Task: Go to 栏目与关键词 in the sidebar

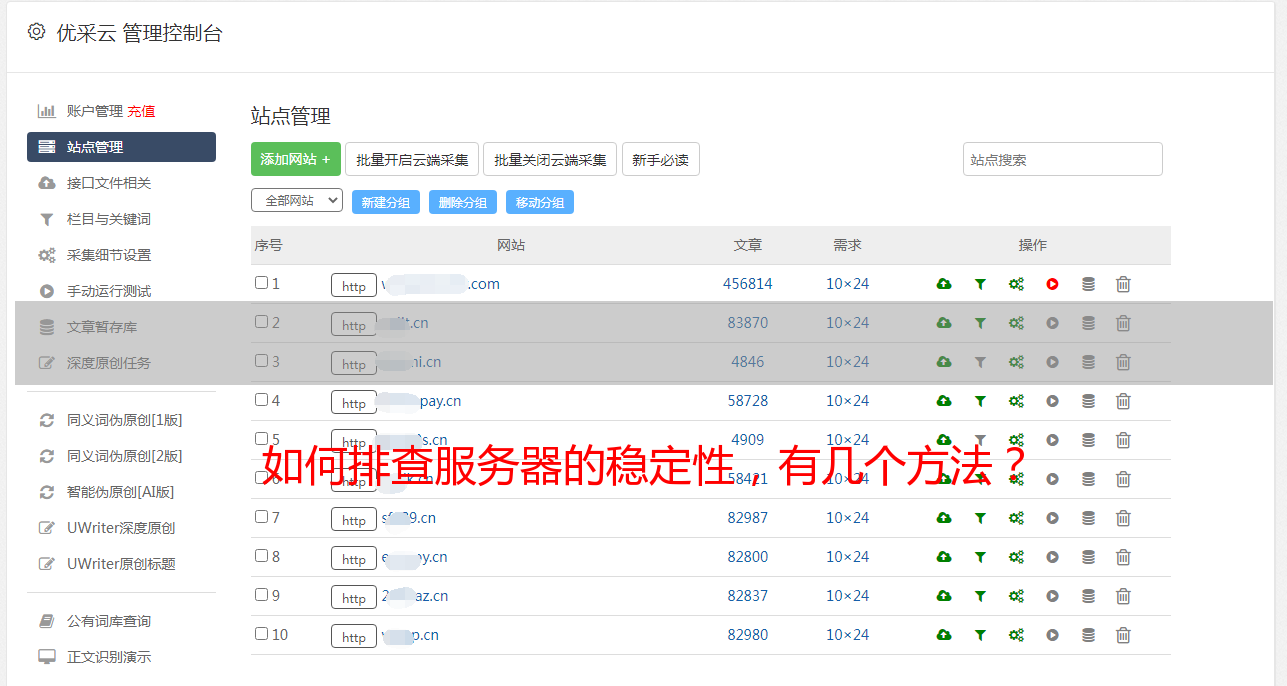Action: click(109, 219)
